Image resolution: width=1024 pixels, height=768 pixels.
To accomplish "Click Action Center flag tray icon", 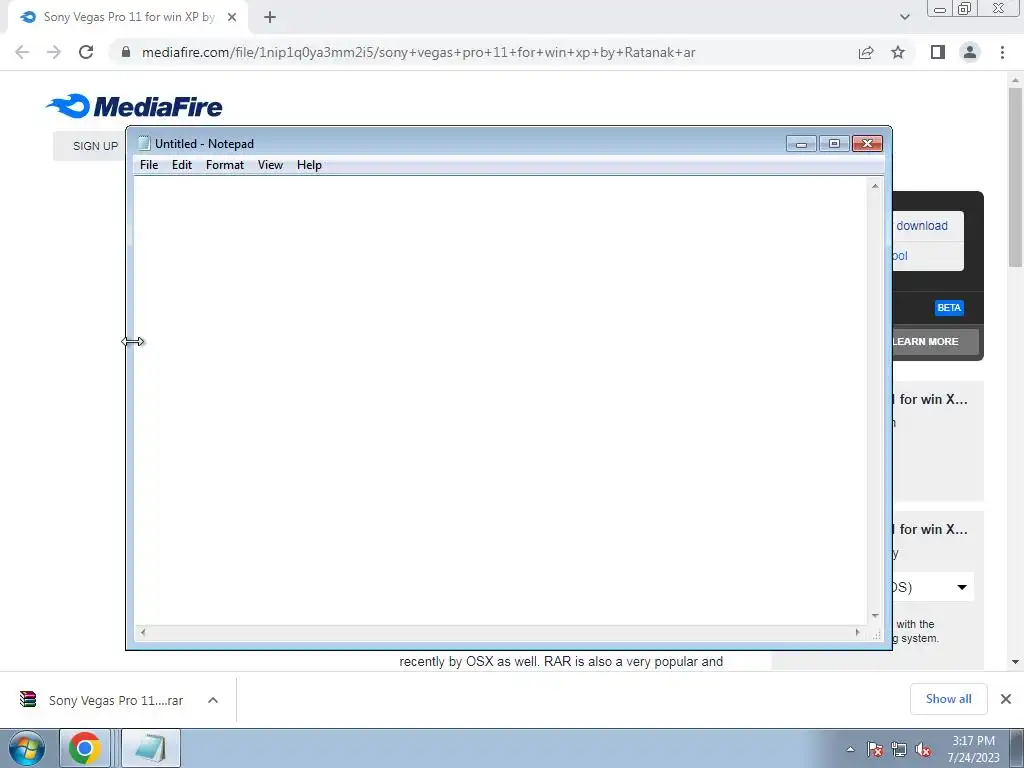I will click(874, 749).
